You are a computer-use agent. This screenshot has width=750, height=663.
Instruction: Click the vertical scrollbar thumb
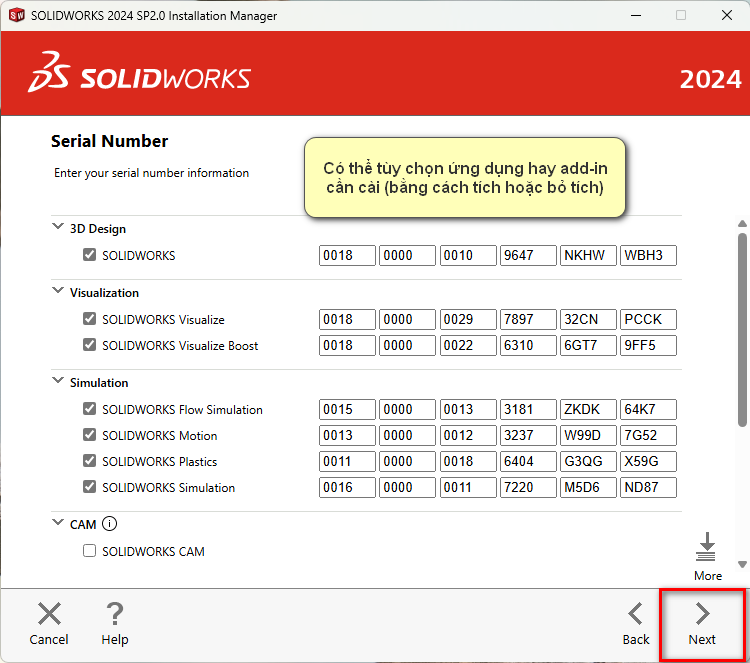point(742,330)
